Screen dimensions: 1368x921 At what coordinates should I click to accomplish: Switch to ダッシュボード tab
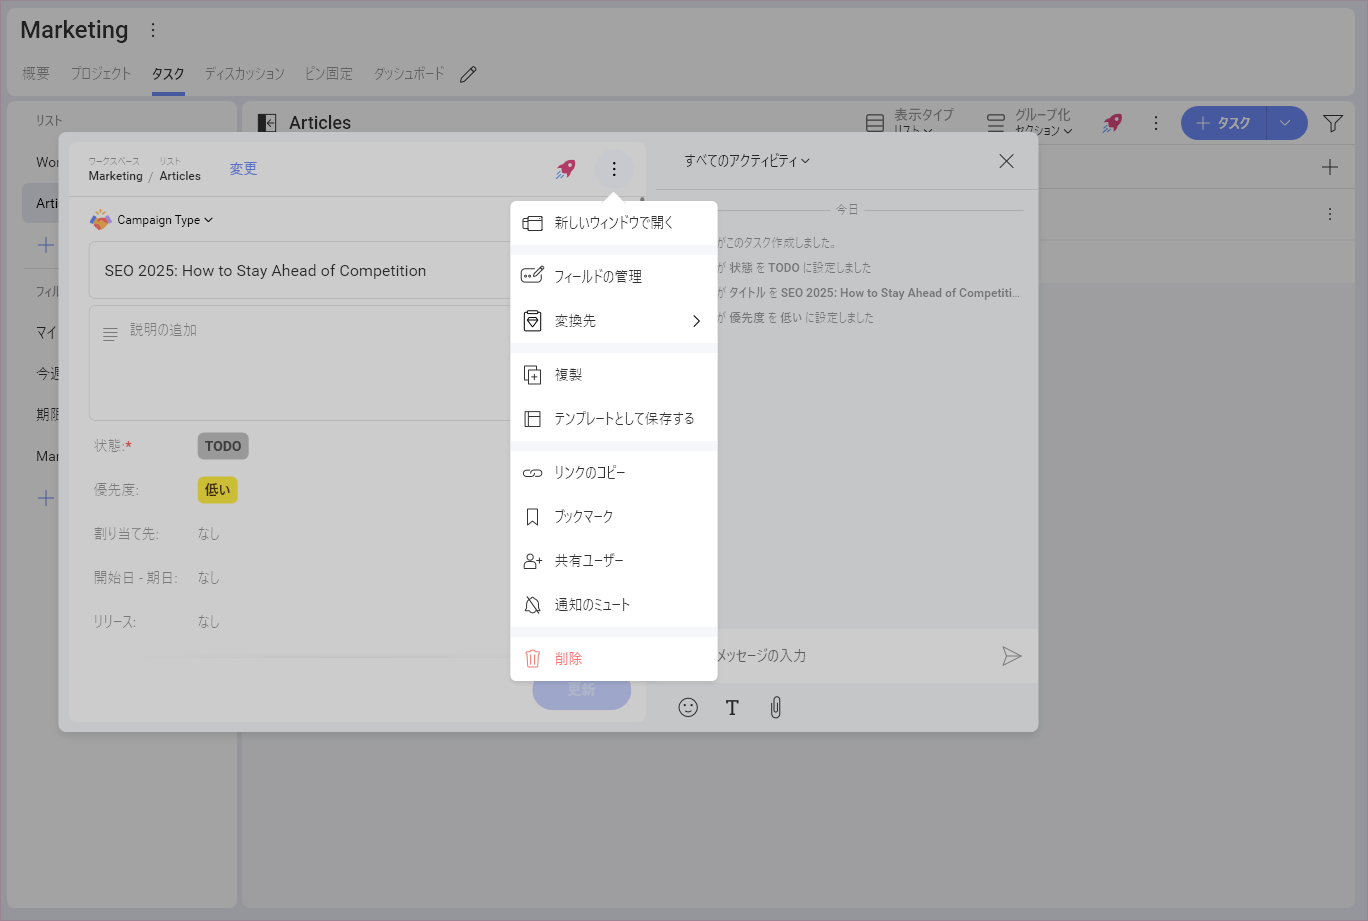tap(409, 73)
